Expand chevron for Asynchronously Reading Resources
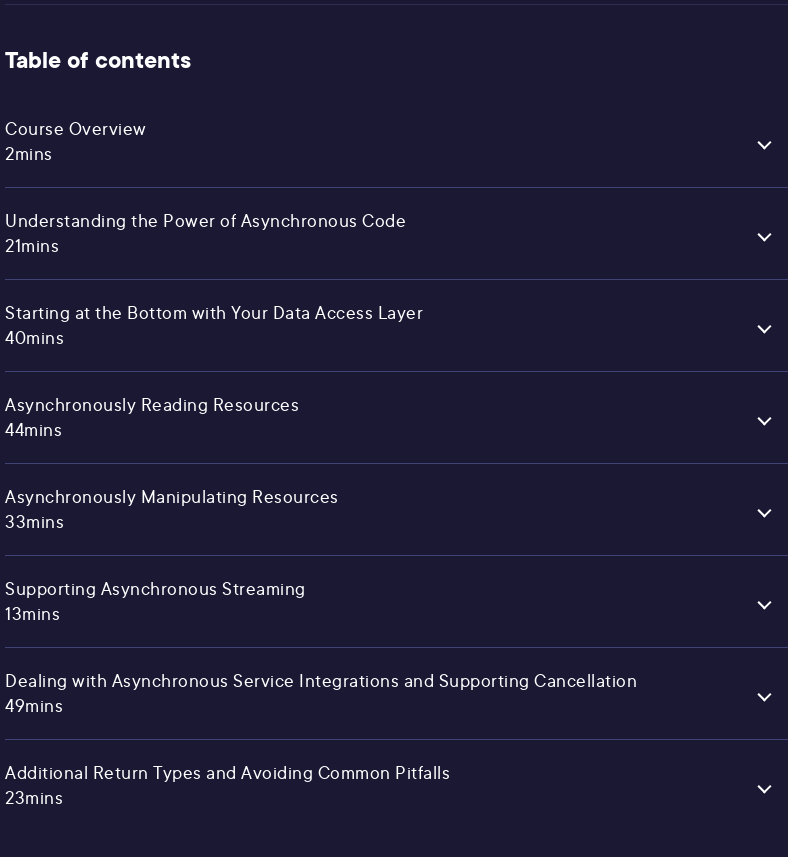Viewport: 788px width, 857px height. (764, 421)
